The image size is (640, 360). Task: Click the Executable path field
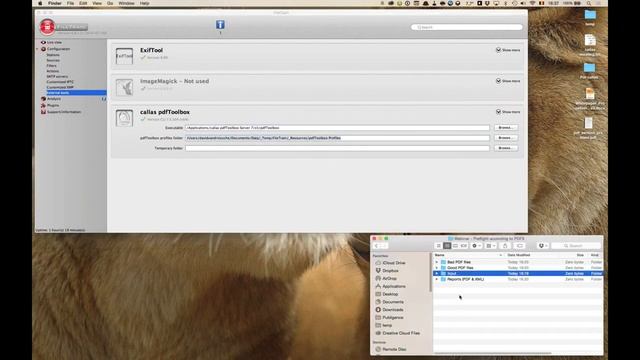[337, 128]
